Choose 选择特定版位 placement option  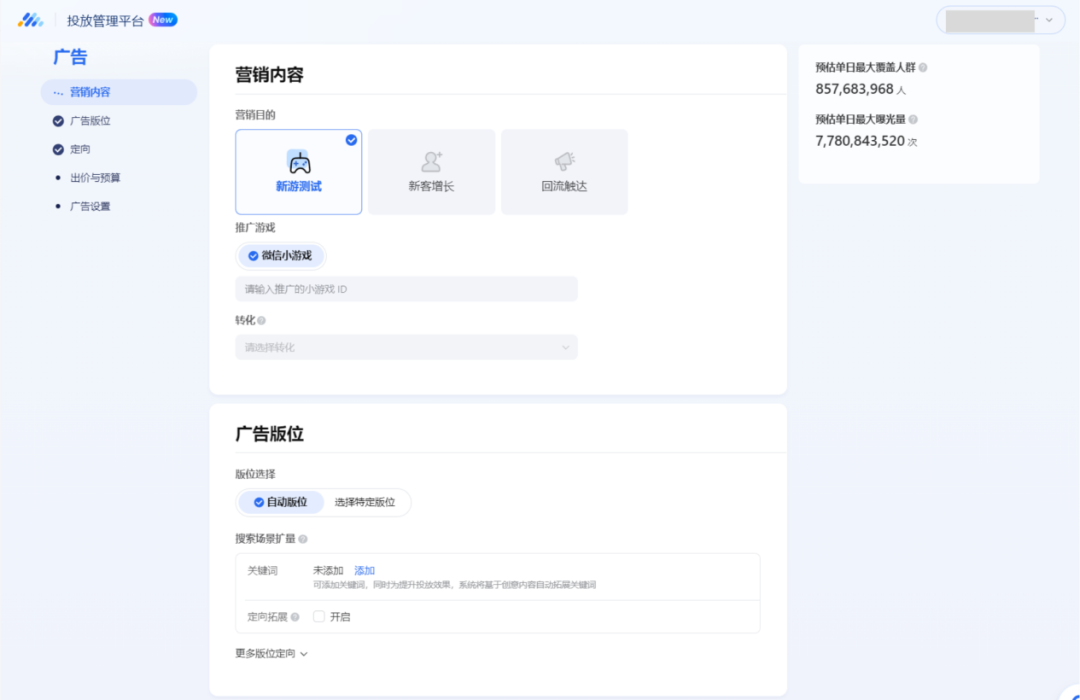[x=365, y=502]
